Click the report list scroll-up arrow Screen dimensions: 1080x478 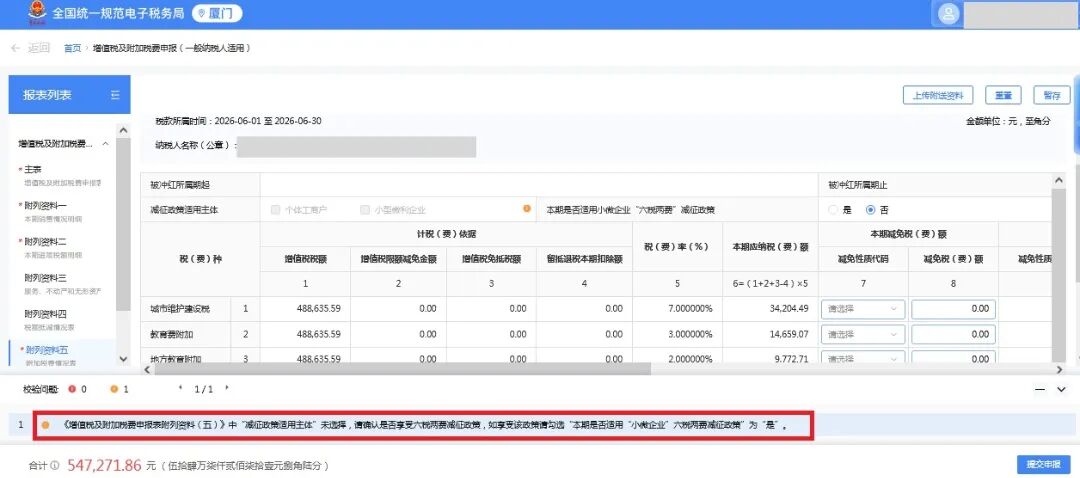point(123,130)
